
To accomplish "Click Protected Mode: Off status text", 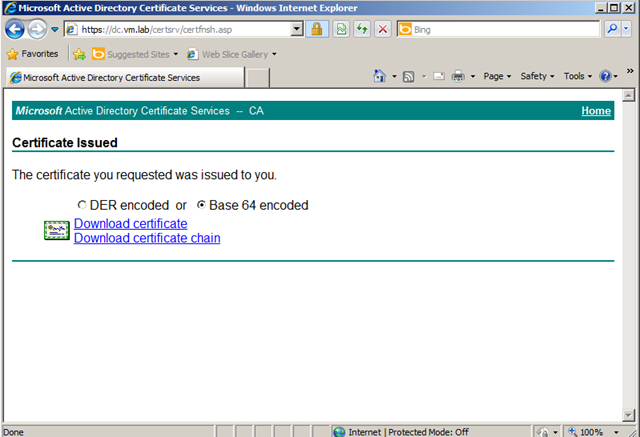I will click(x=428, y=432).
